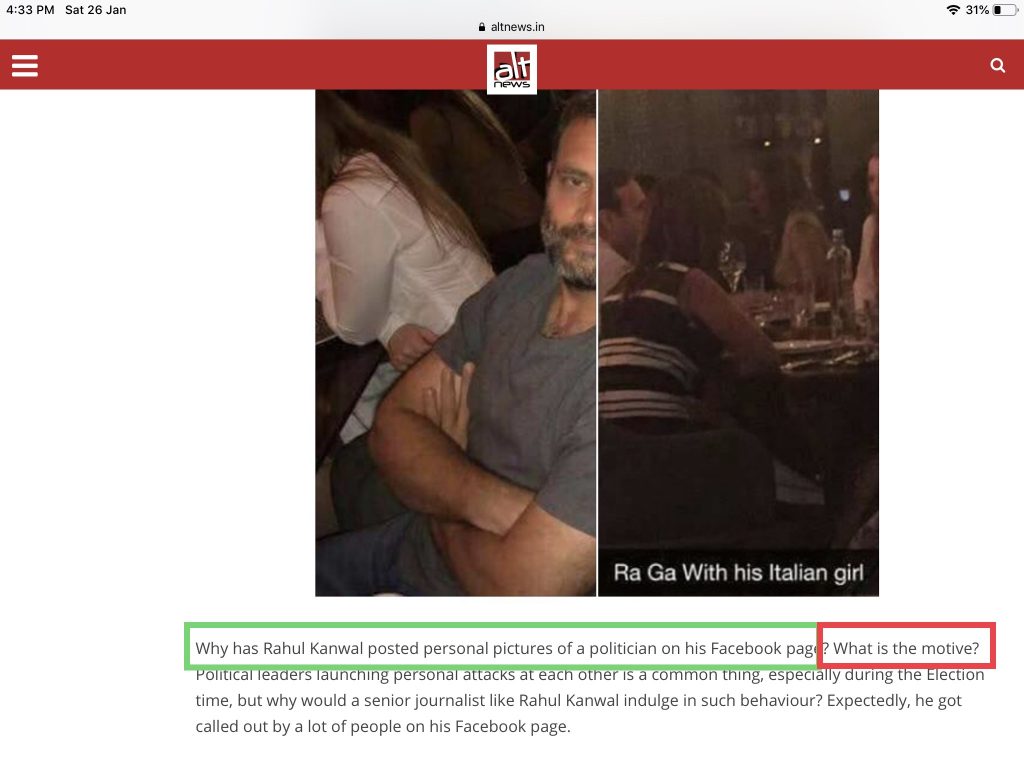The image size is (1024, 768).
Task: Open the hamburger menu icon
Action: [25, 65]
